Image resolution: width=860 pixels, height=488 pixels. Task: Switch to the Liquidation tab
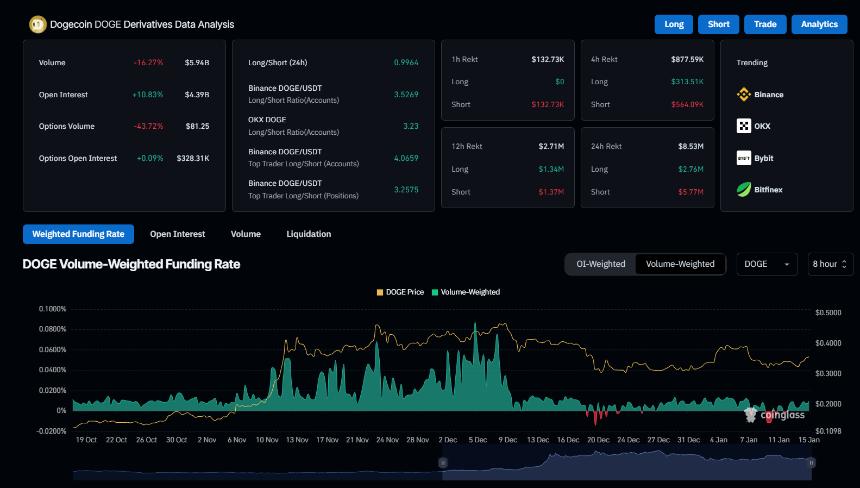(x=309, y=234)
